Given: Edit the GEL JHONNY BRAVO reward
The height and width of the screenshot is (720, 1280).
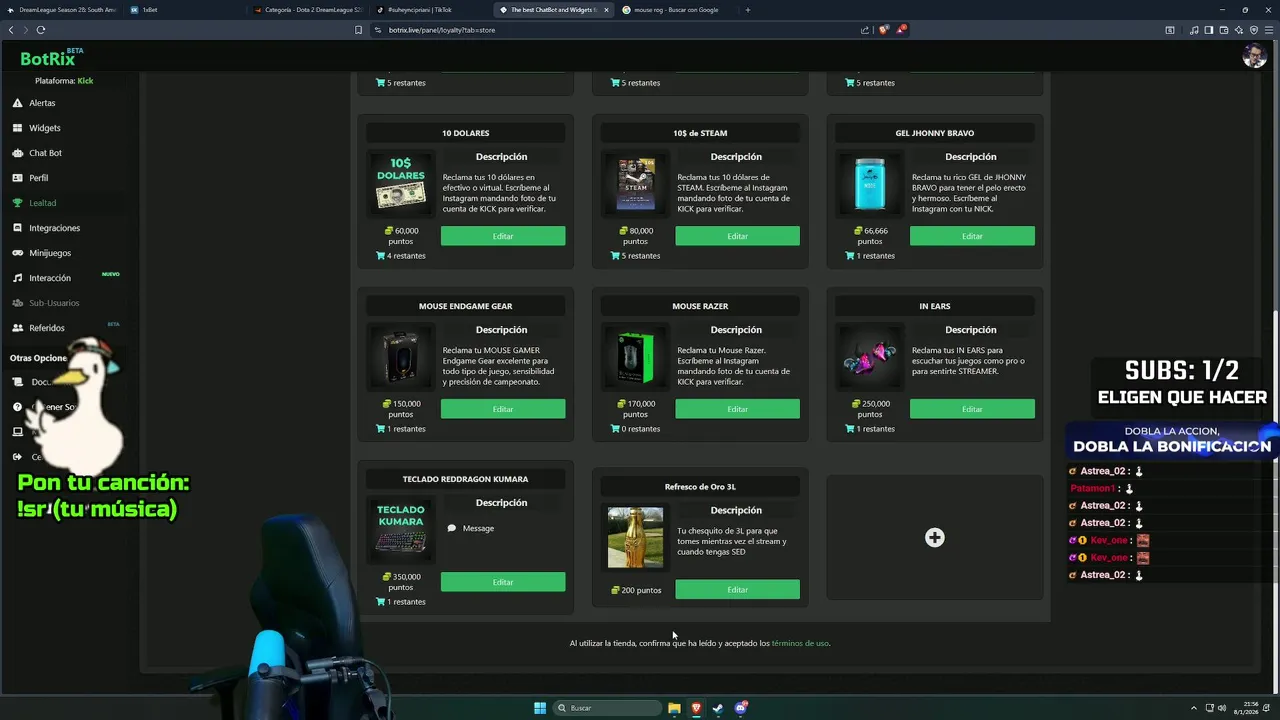Looking at the screenshot, I should (972, 236).
